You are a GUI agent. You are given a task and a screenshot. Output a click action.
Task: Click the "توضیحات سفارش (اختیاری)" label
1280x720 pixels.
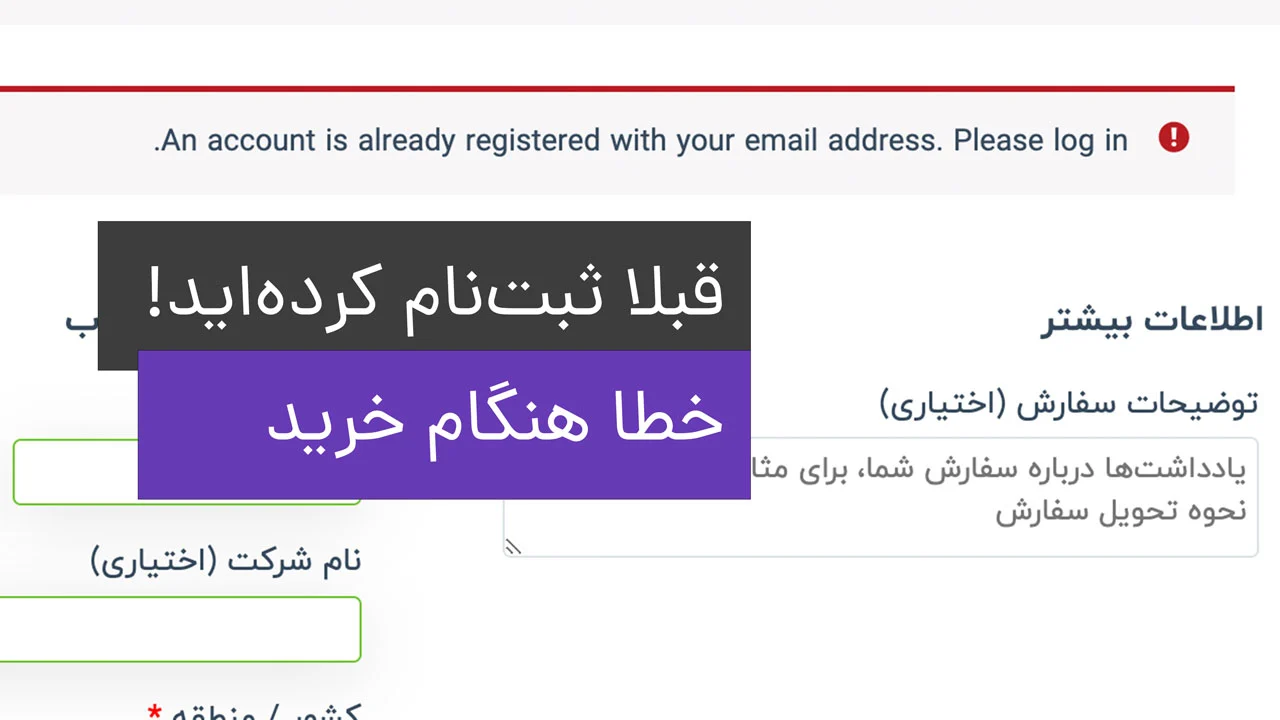[x=1069, y=403]
